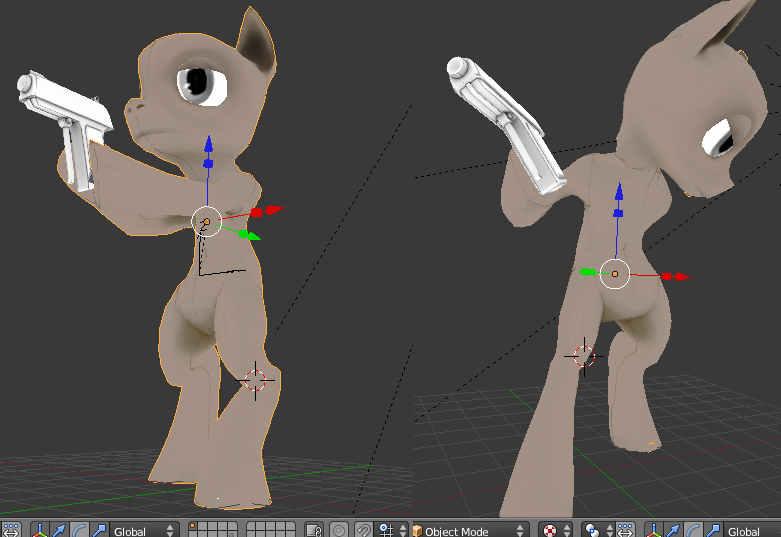Click the pony's eye in the left viewport
Viewport: 781px width, 537px height.
(x=202, y=85)
